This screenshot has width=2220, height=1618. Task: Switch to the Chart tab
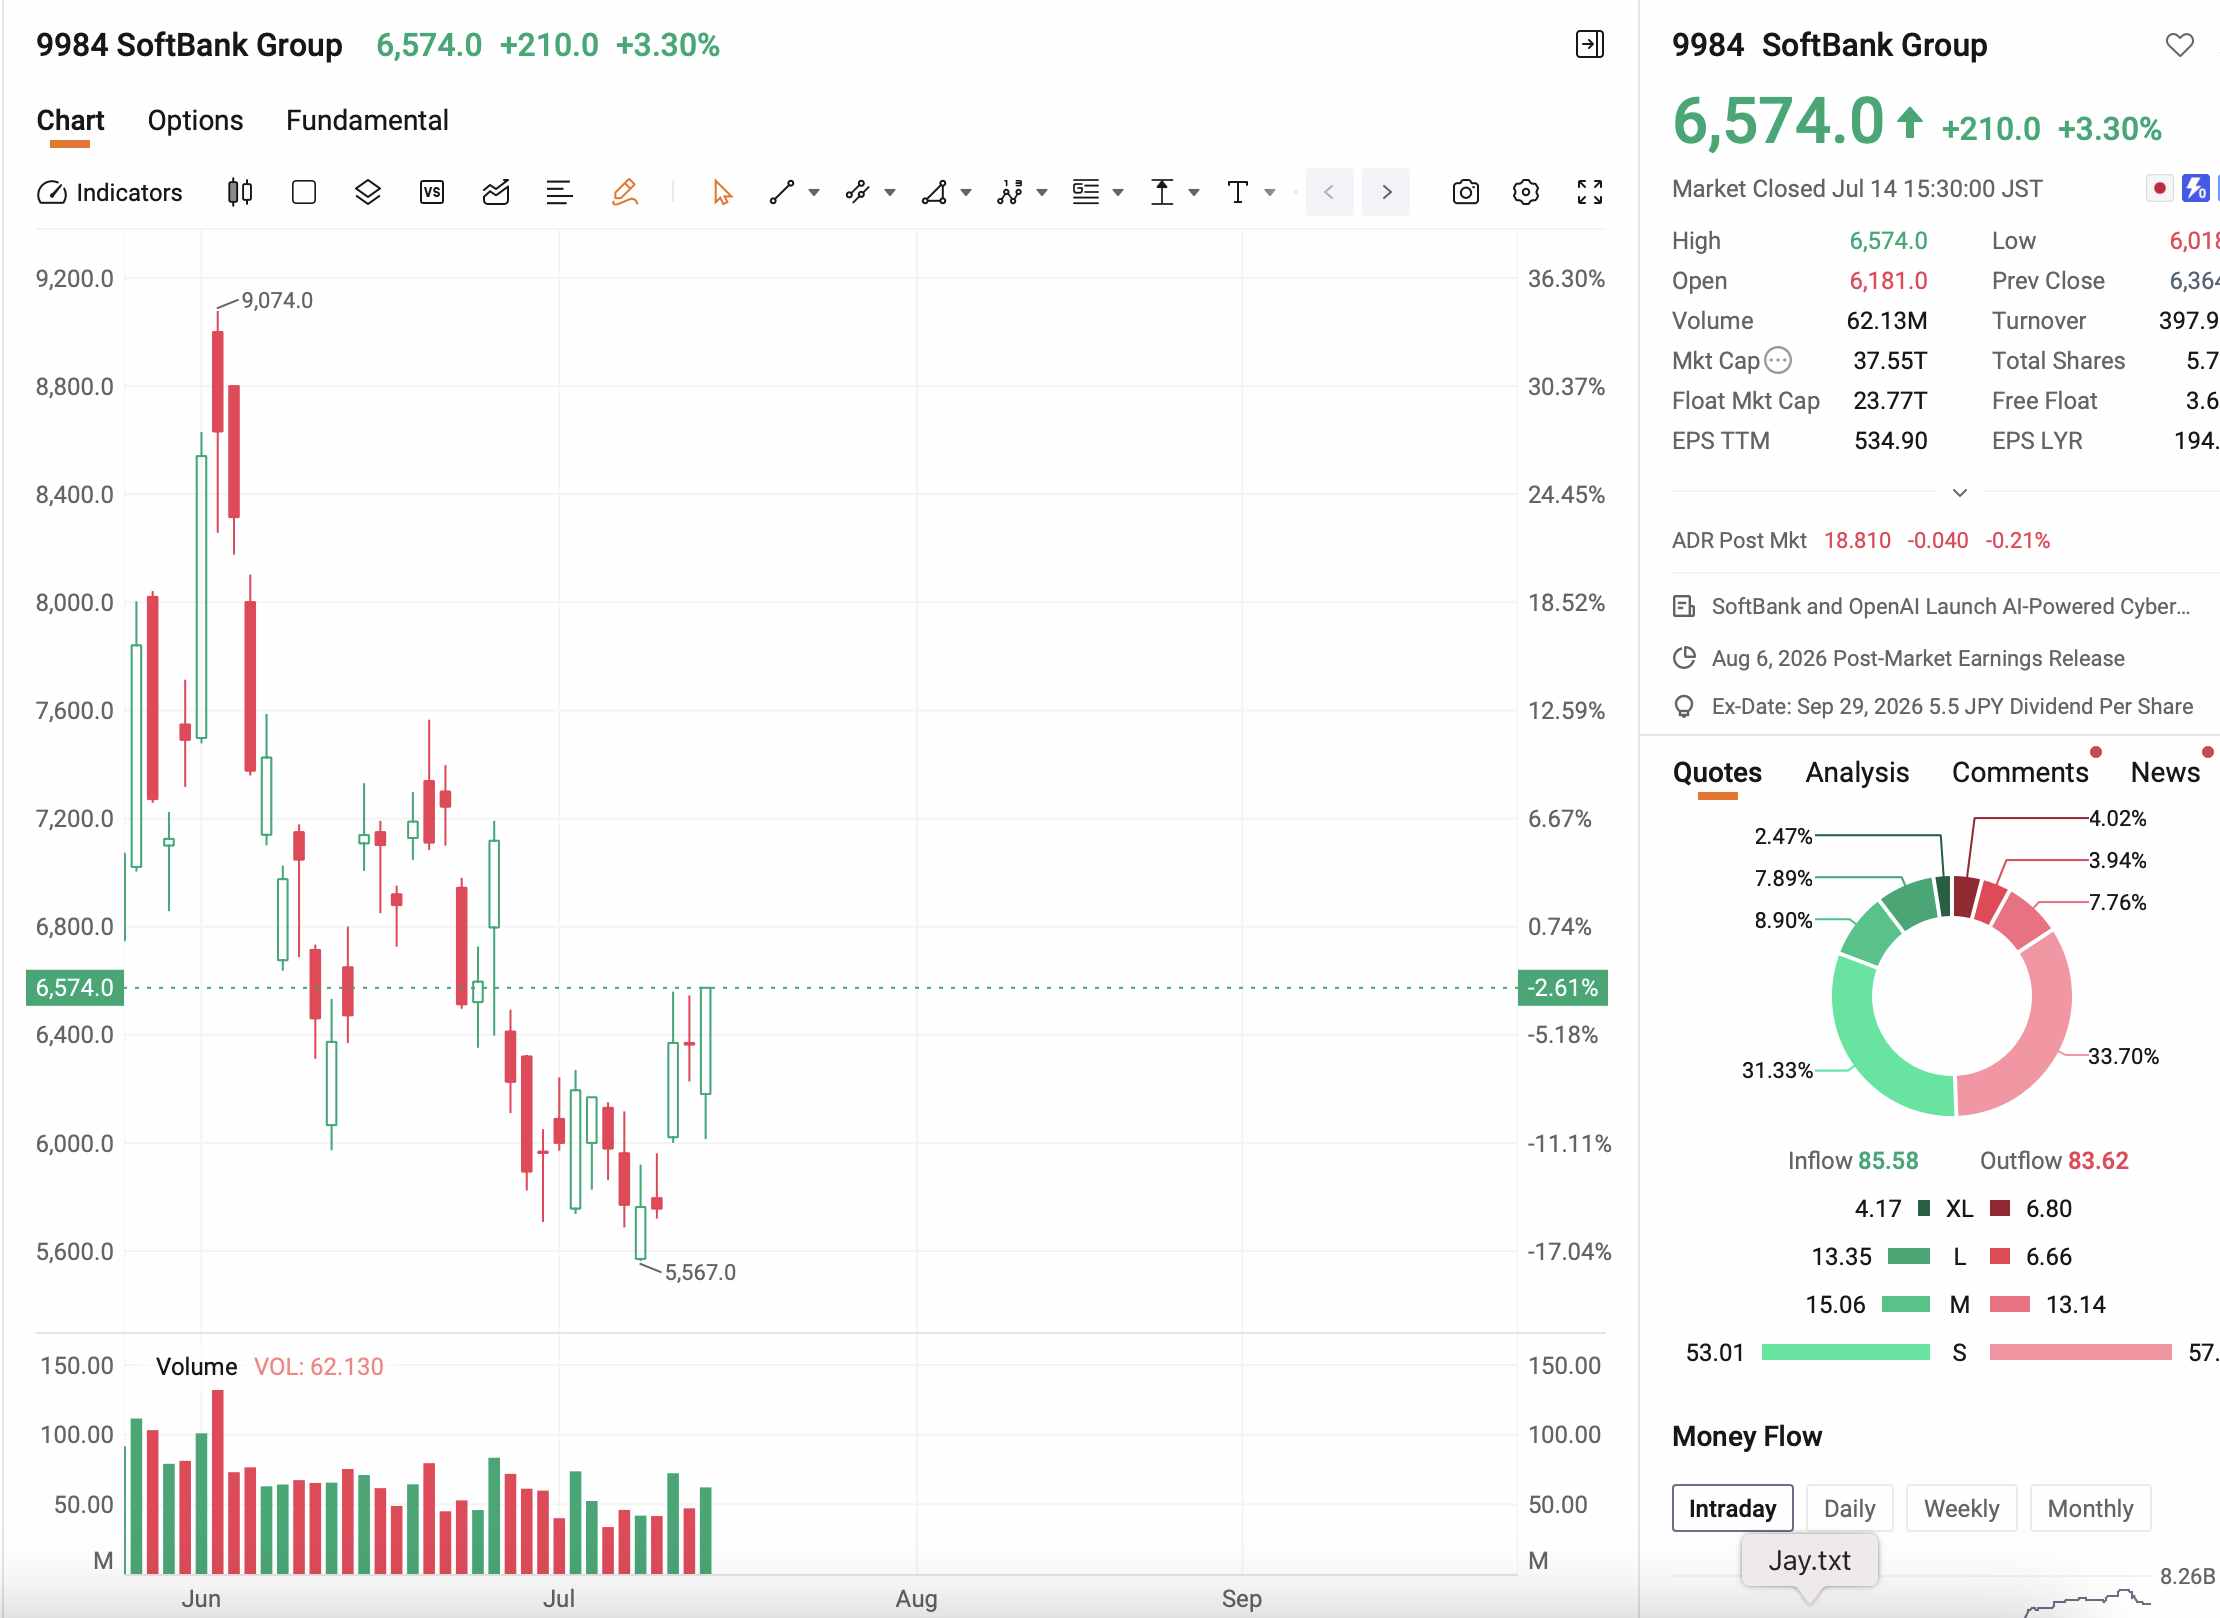pos(70,121)
